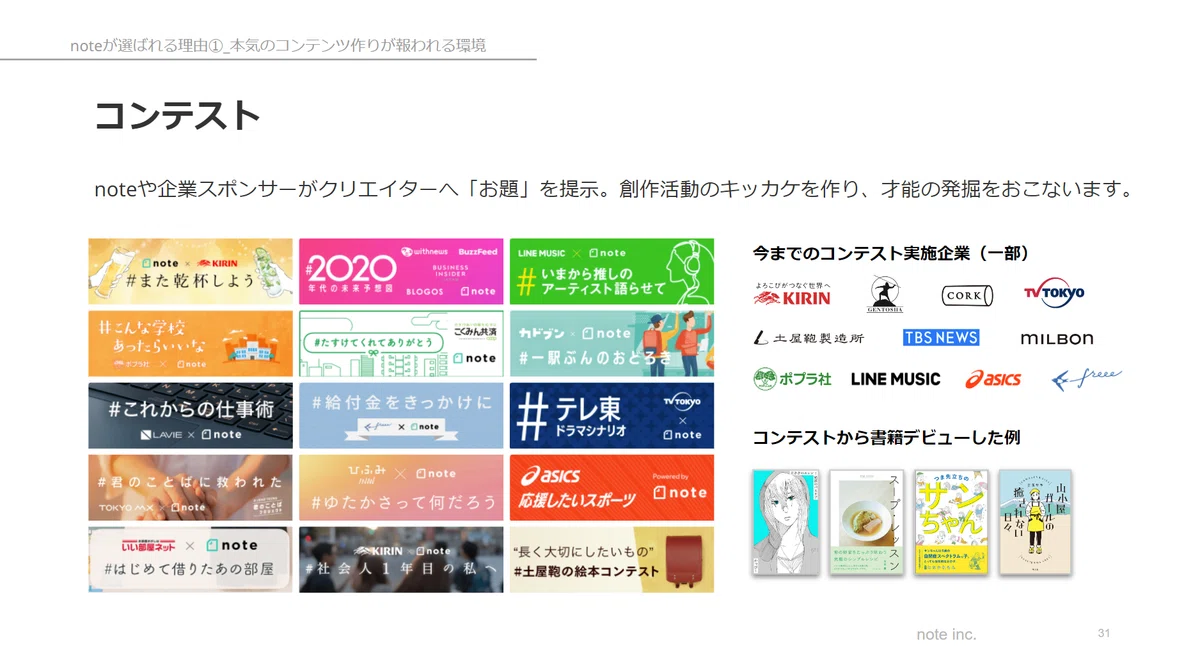Click the freee logo
Viewport: 1200px width, 671px height.
1087,379
